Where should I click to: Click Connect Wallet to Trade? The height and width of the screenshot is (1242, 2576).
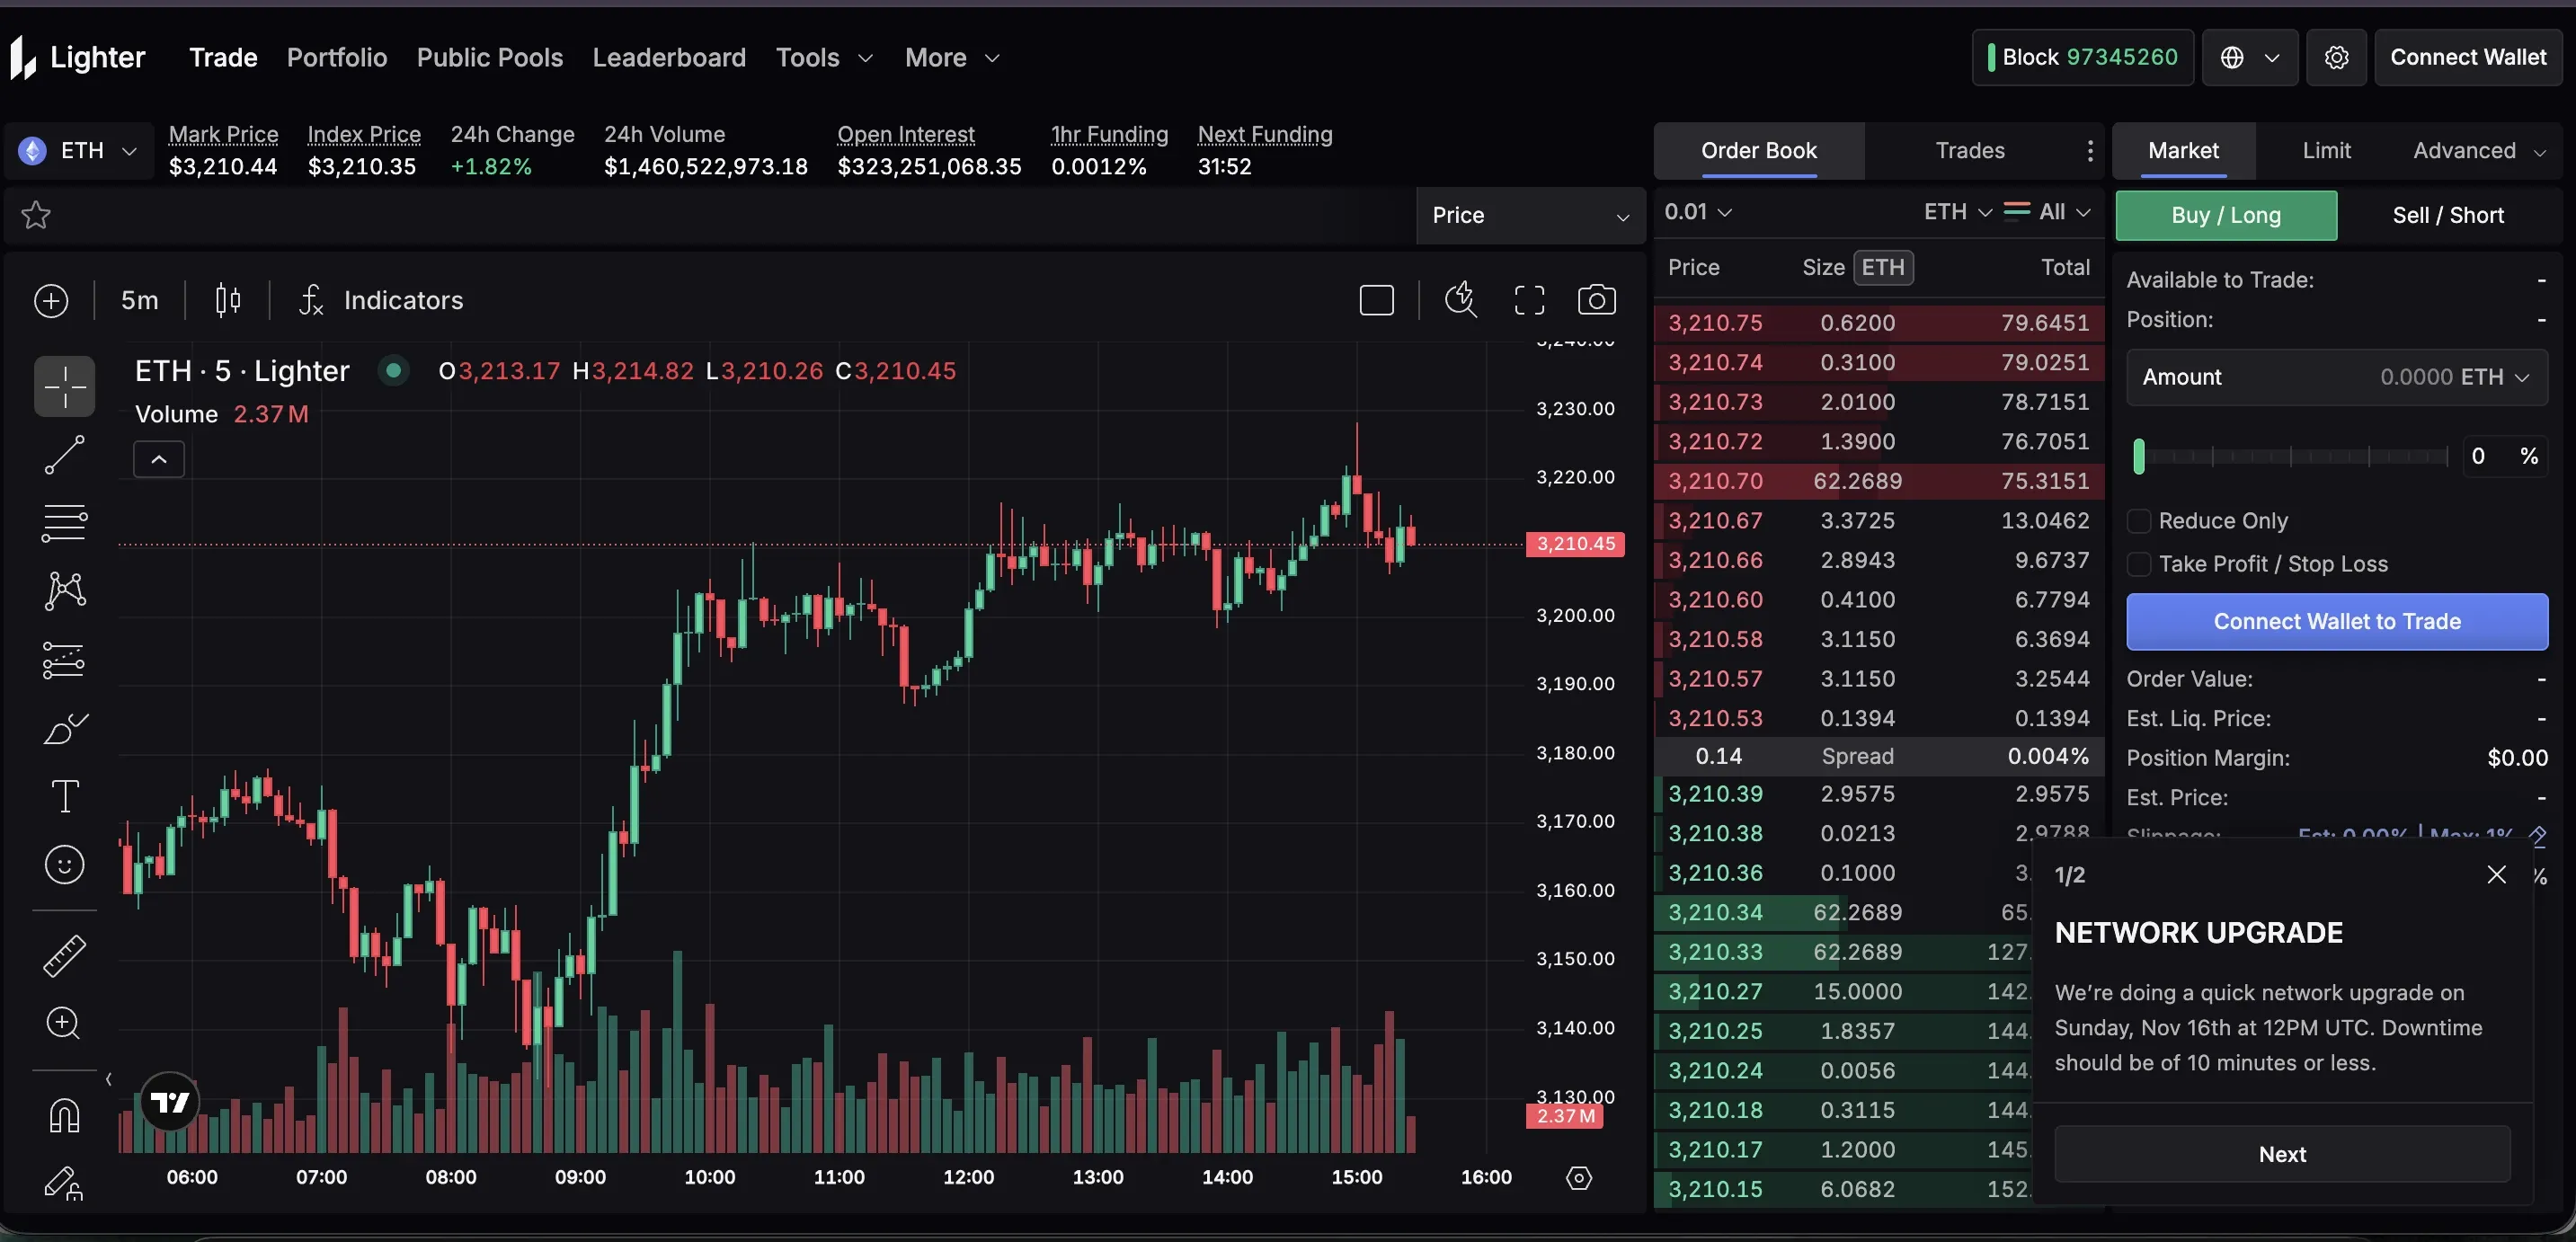pyautogui.click(x=2337, y=621)
